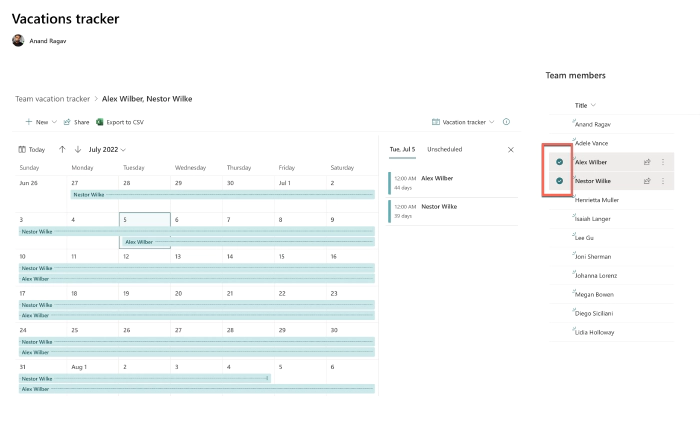Click Alex Wilber event in July 24 week

pyautogui.click(x=196, y=352)
